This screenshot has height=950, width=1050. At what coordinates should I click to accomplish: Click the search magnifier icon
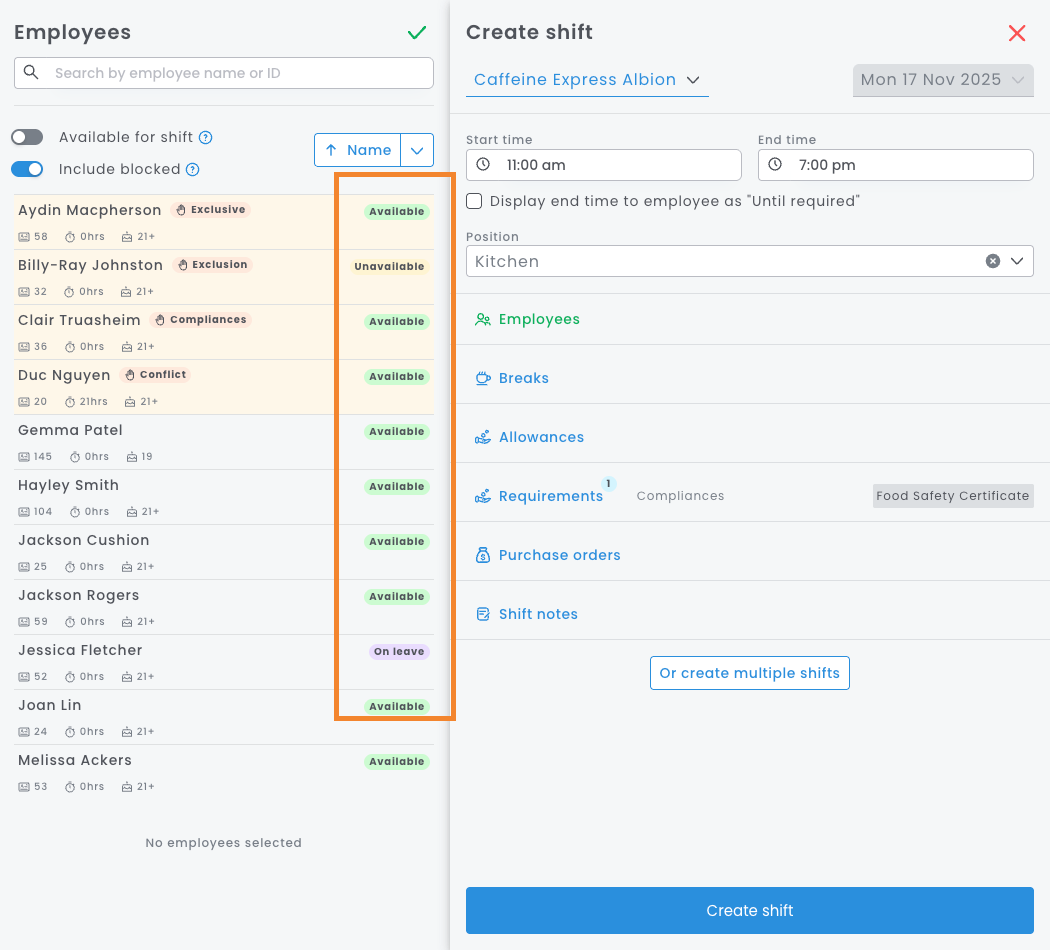click(31, 73)
